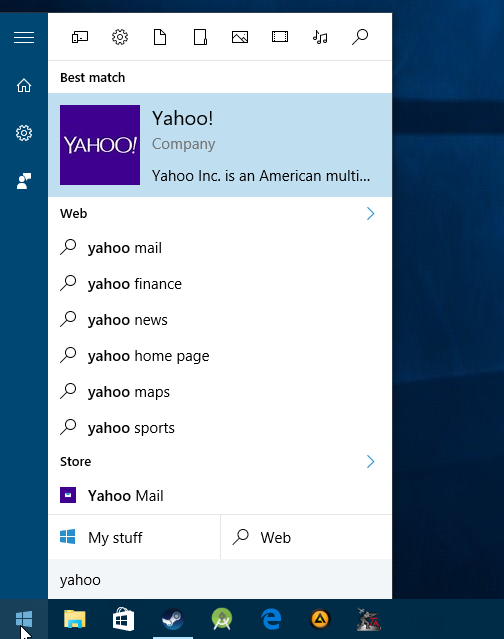Launch File Explorer from taskbar
Viewport: 504px width, 639px height.
(x=75, y=619)
